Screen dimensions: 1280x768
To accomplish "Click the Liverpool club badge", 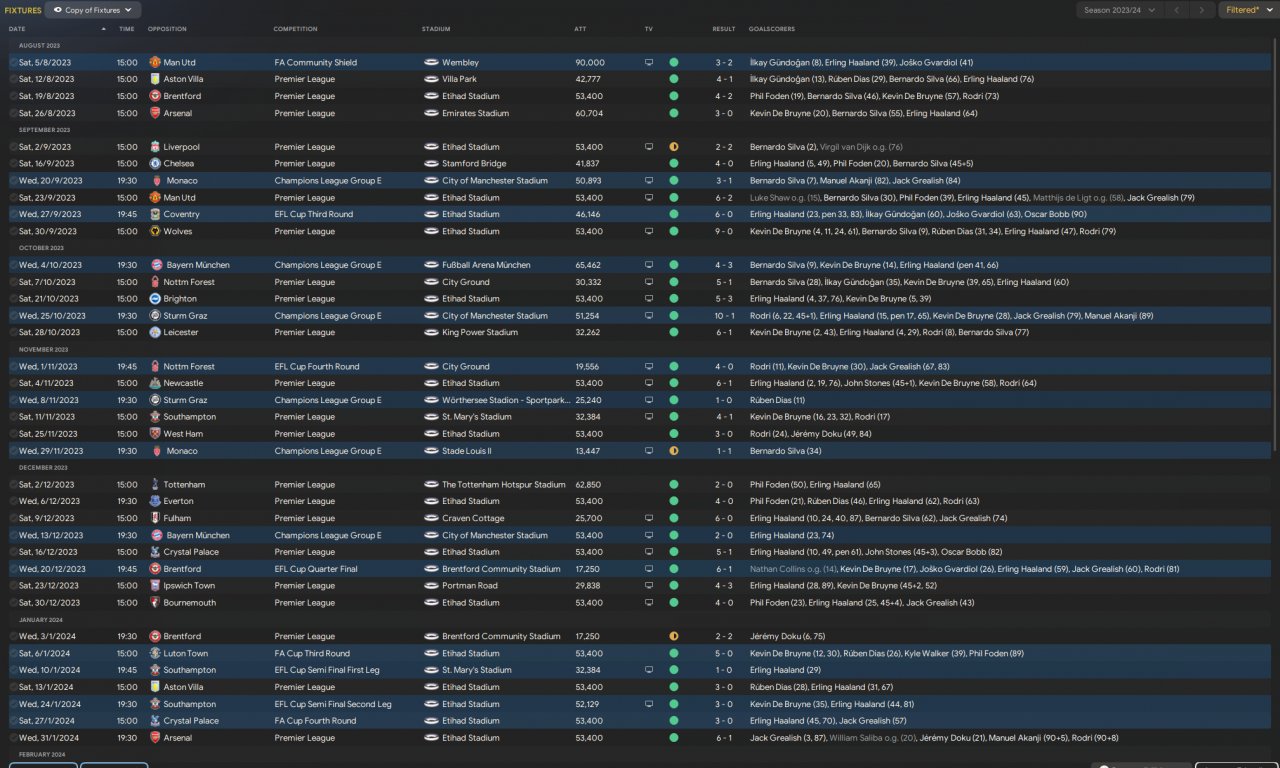I will (155, 147).
